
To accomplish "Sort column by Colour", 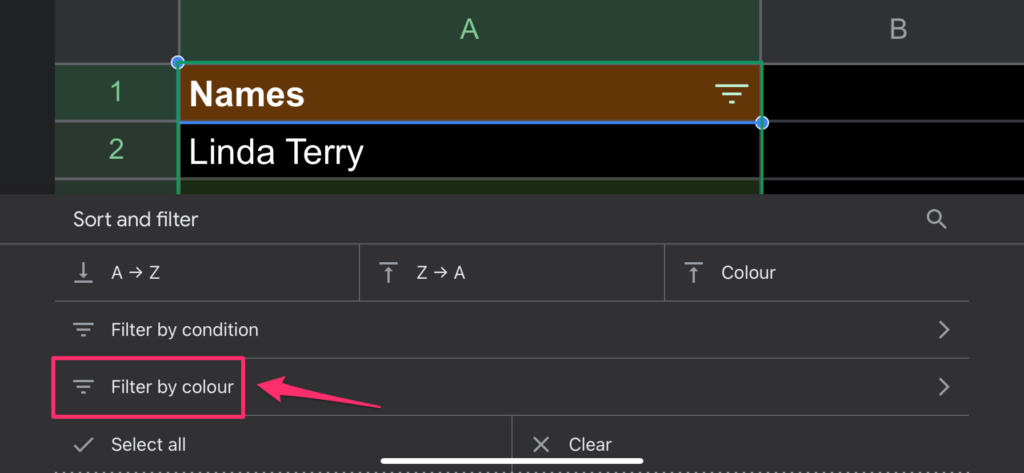I will [x=816, y=272].
